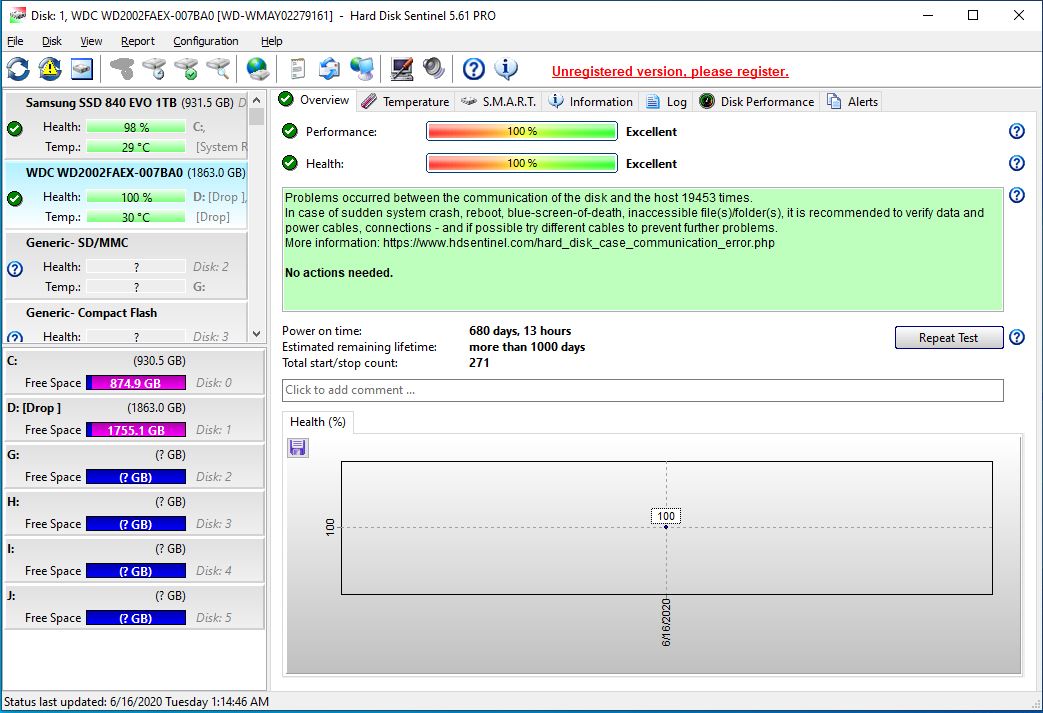Select the Overview tab
The width and height of the screenshot is (1043, 713).
(x=314, y=100)
